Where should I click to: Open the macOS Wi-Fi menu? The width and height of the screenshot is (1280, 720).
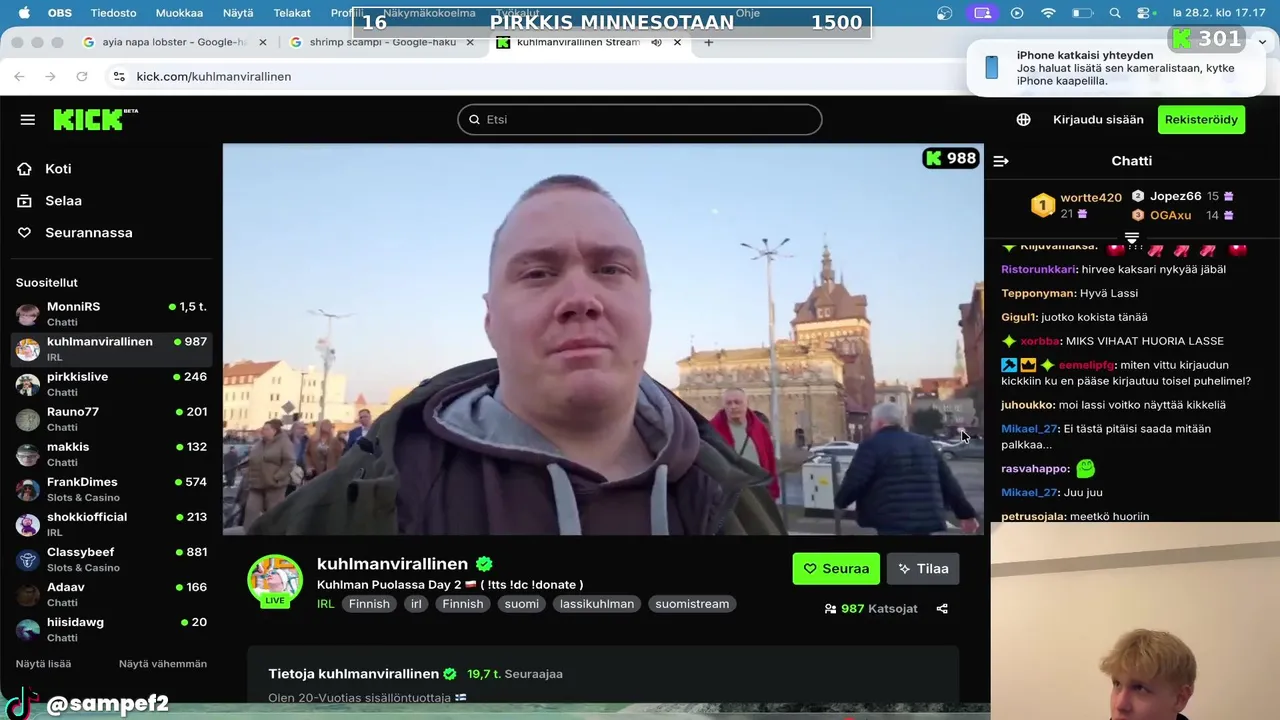[1048, 13]
